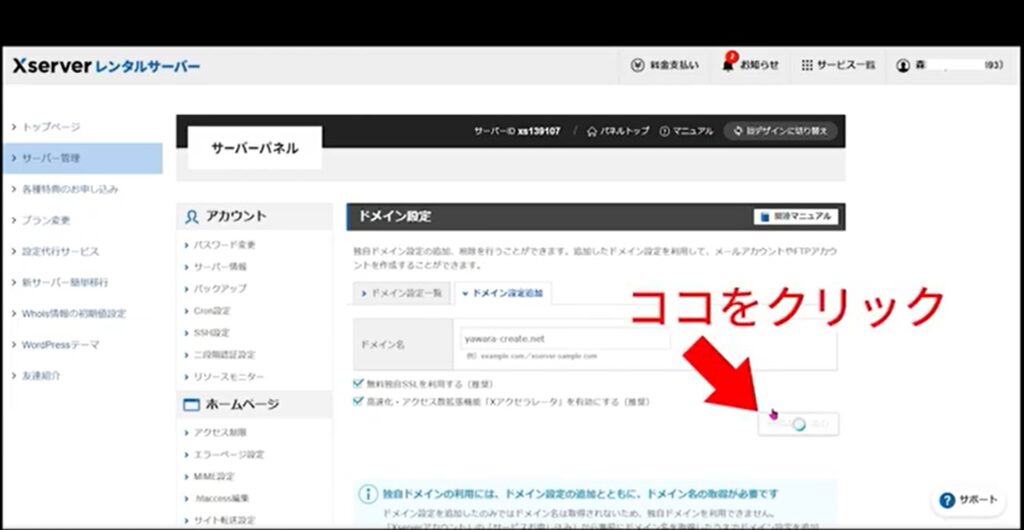This screenshot has height=530, width=1024.
Task: Switch to old design (旧デザインに切り替え)
Action: click(780, 131)
